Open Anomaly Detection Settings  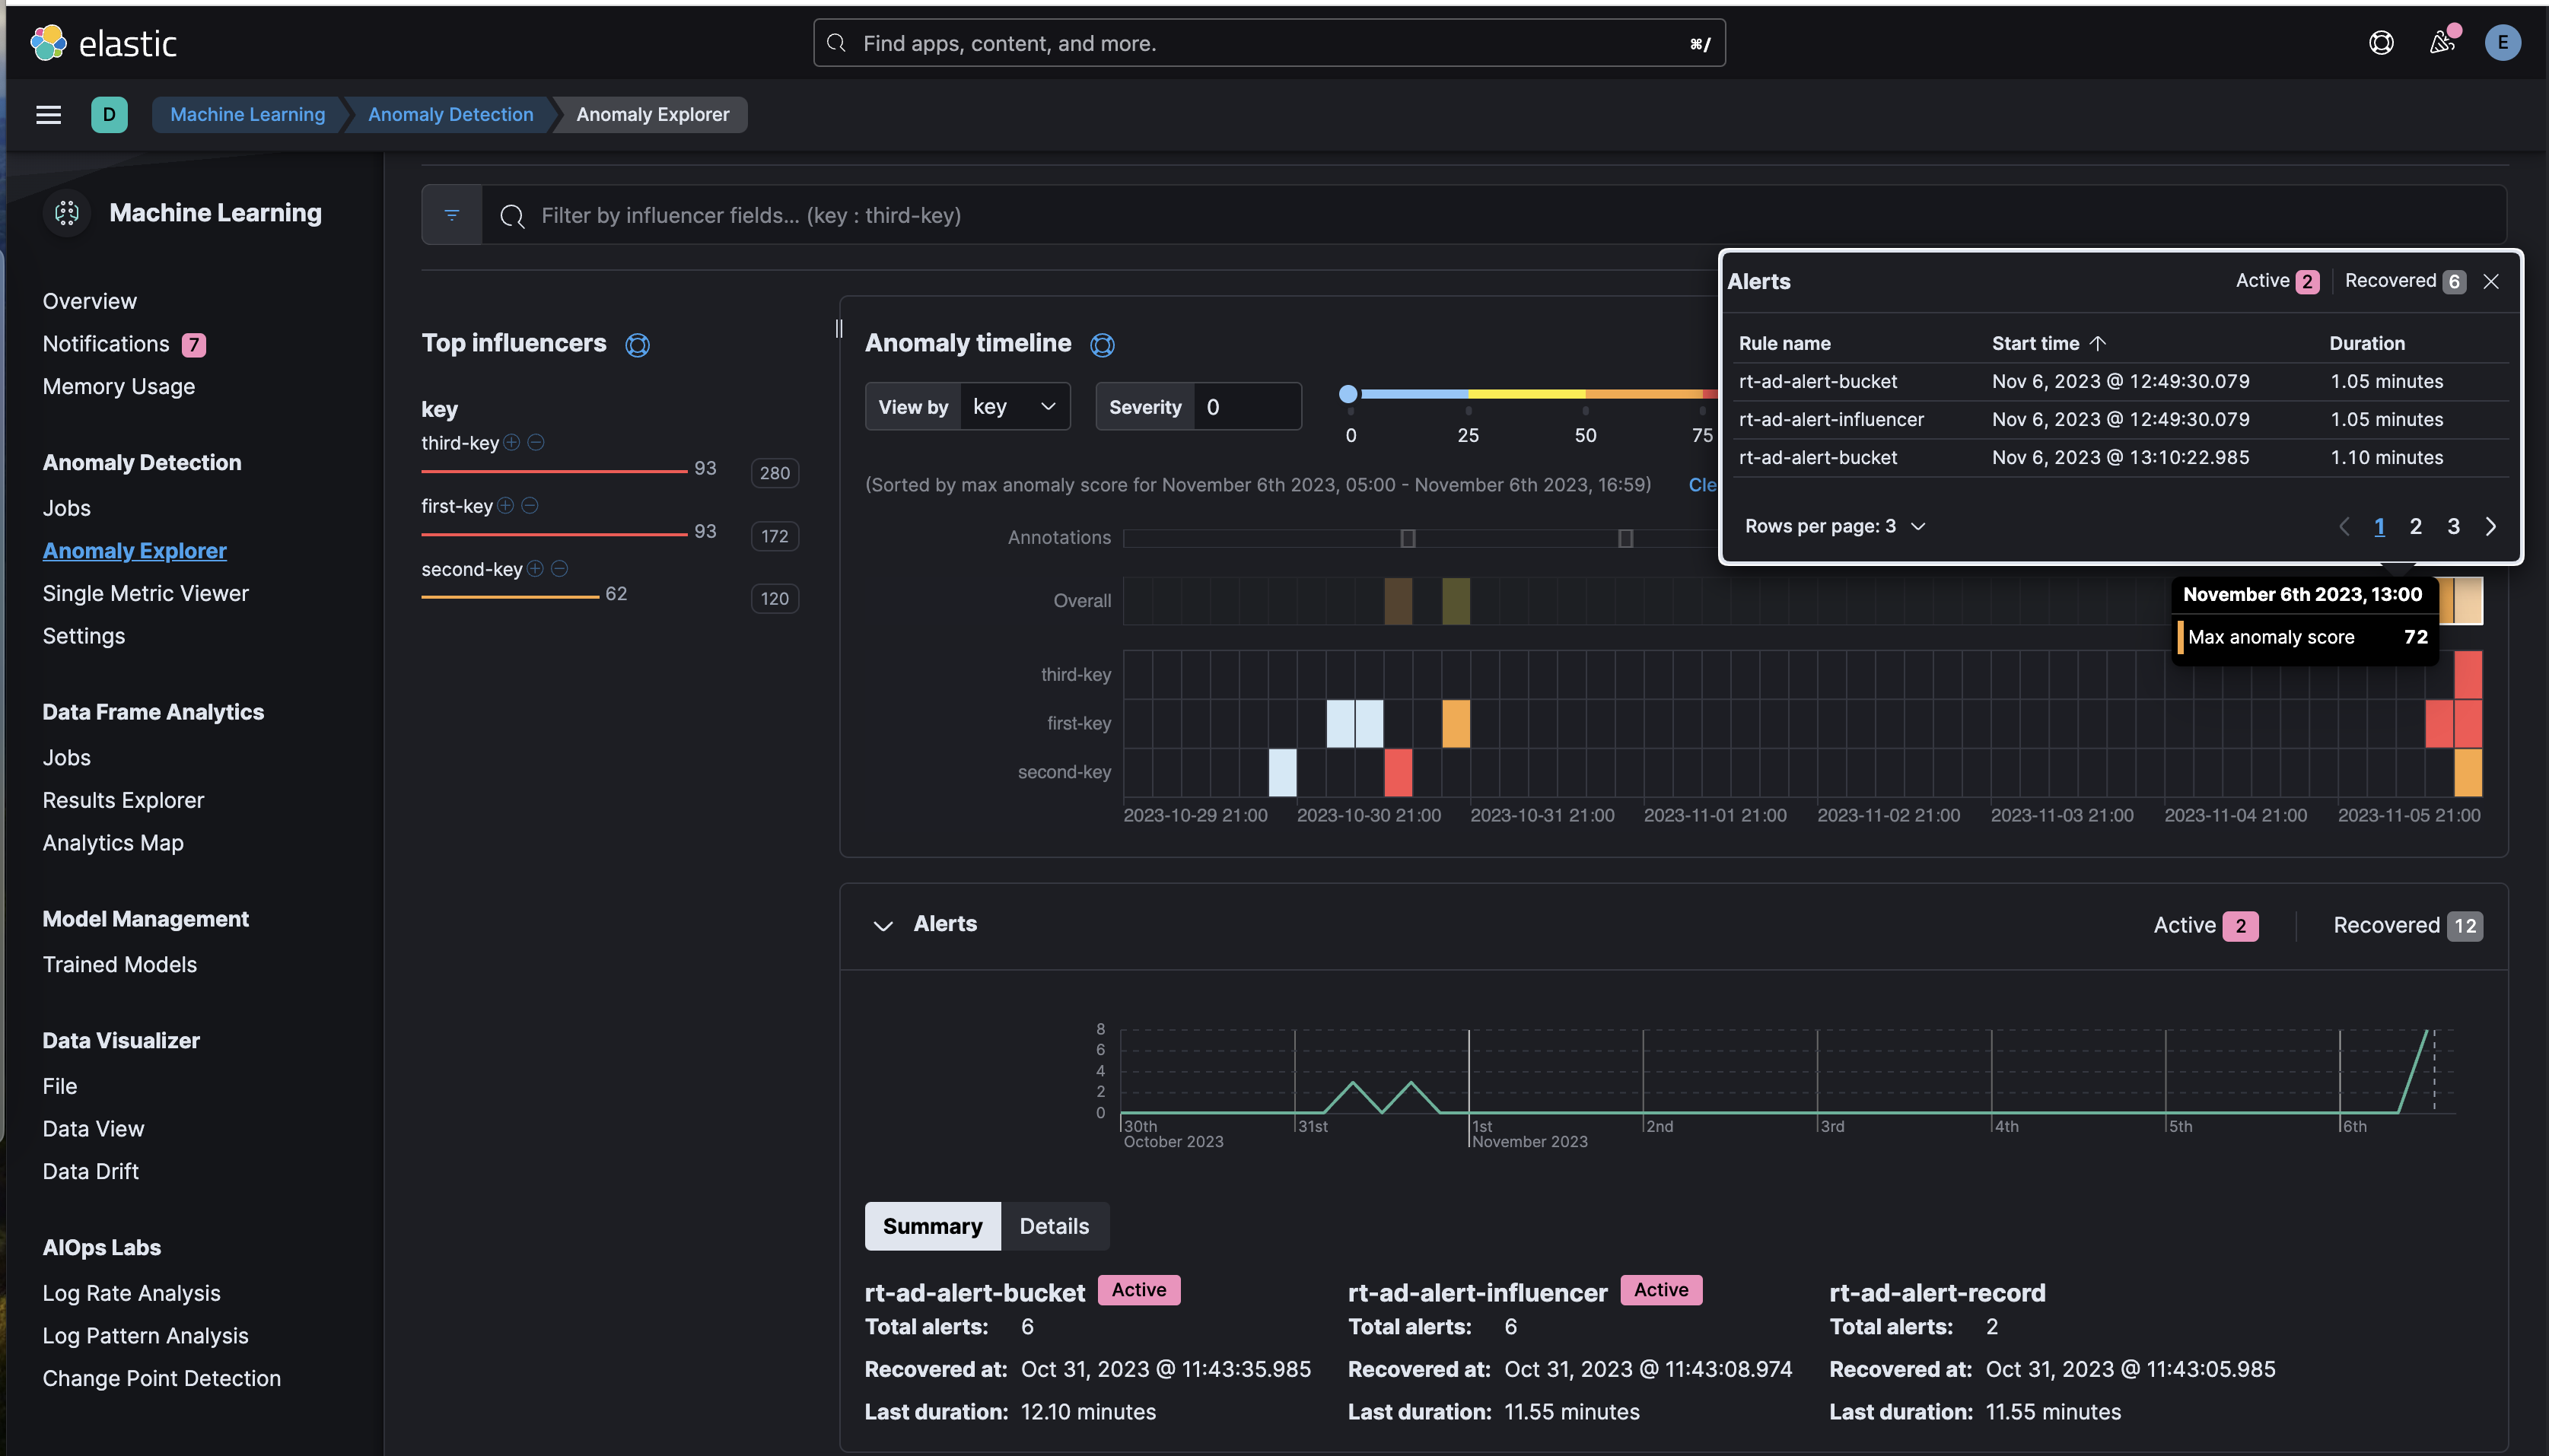click(x=84, y=636)
